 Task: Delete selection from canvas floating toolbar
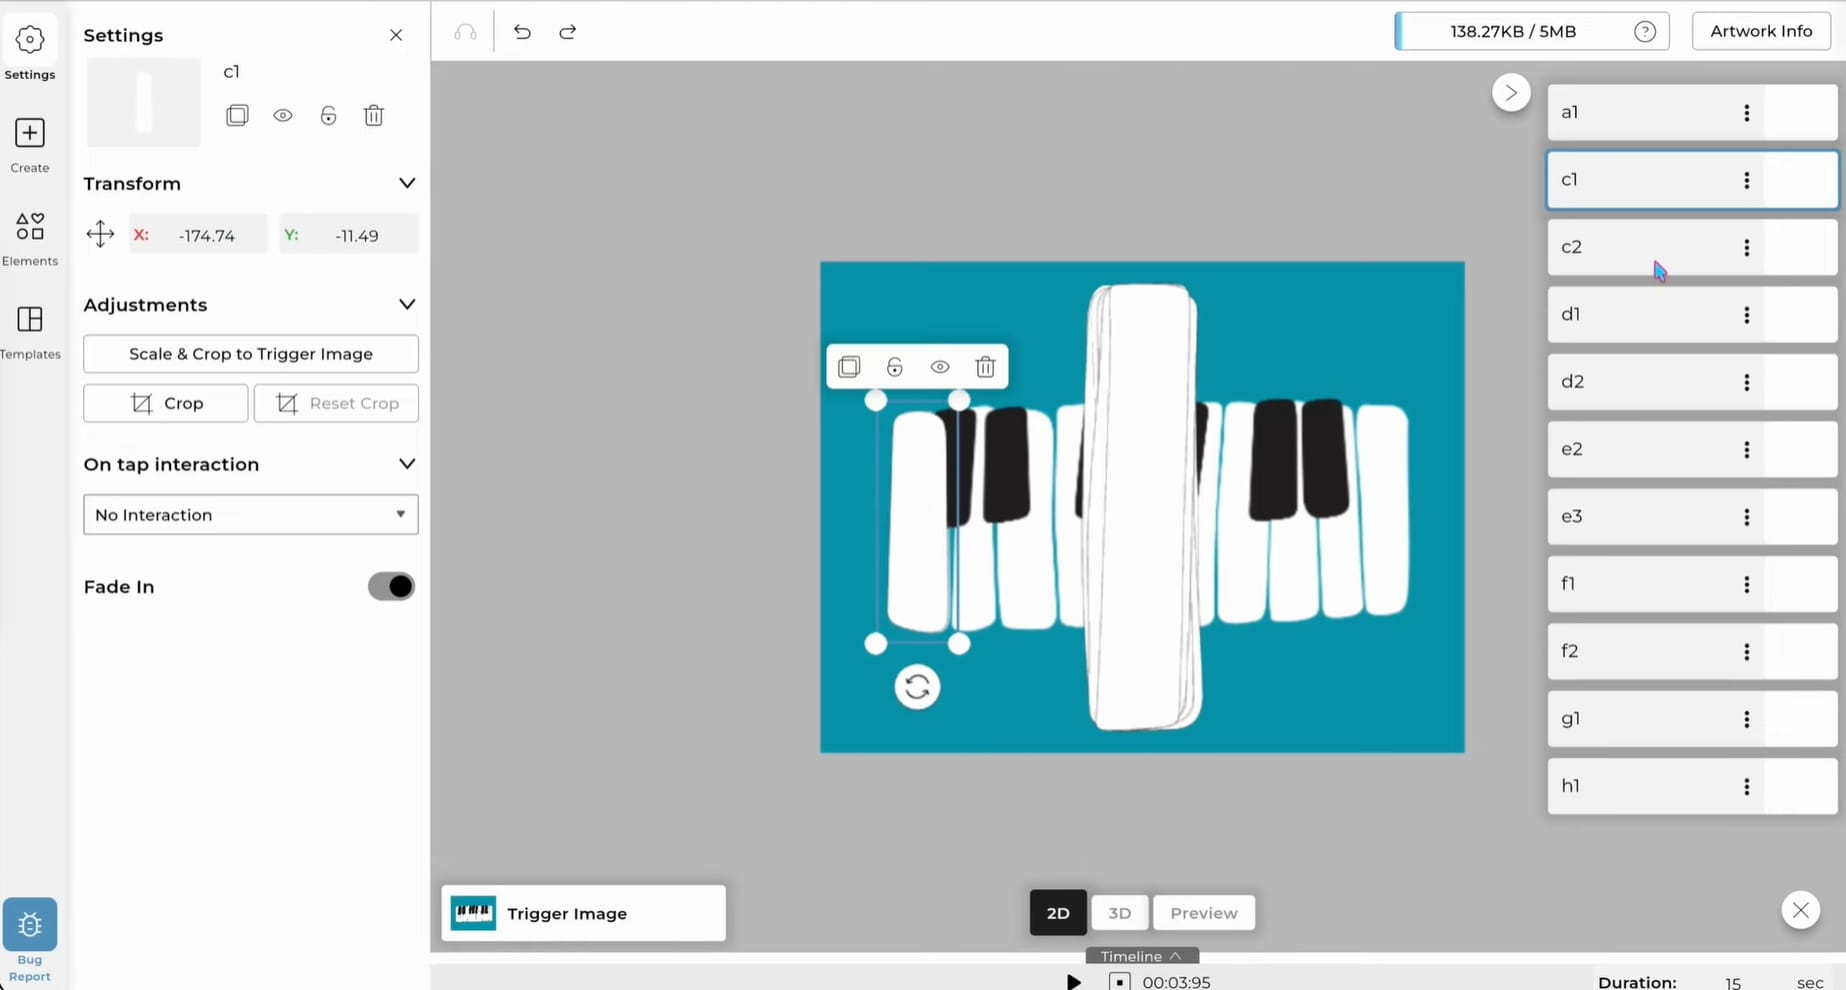coord(986,367)
